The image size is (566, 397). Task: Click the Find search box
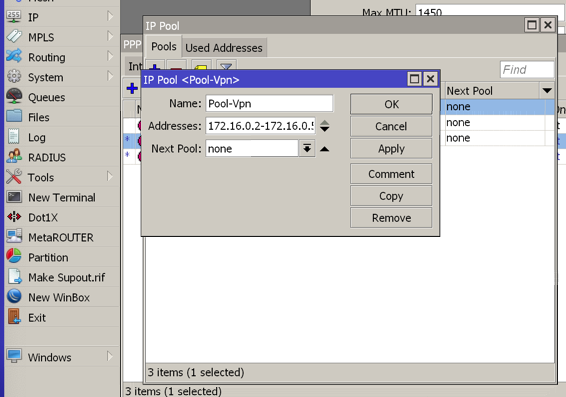click(527, 69)
